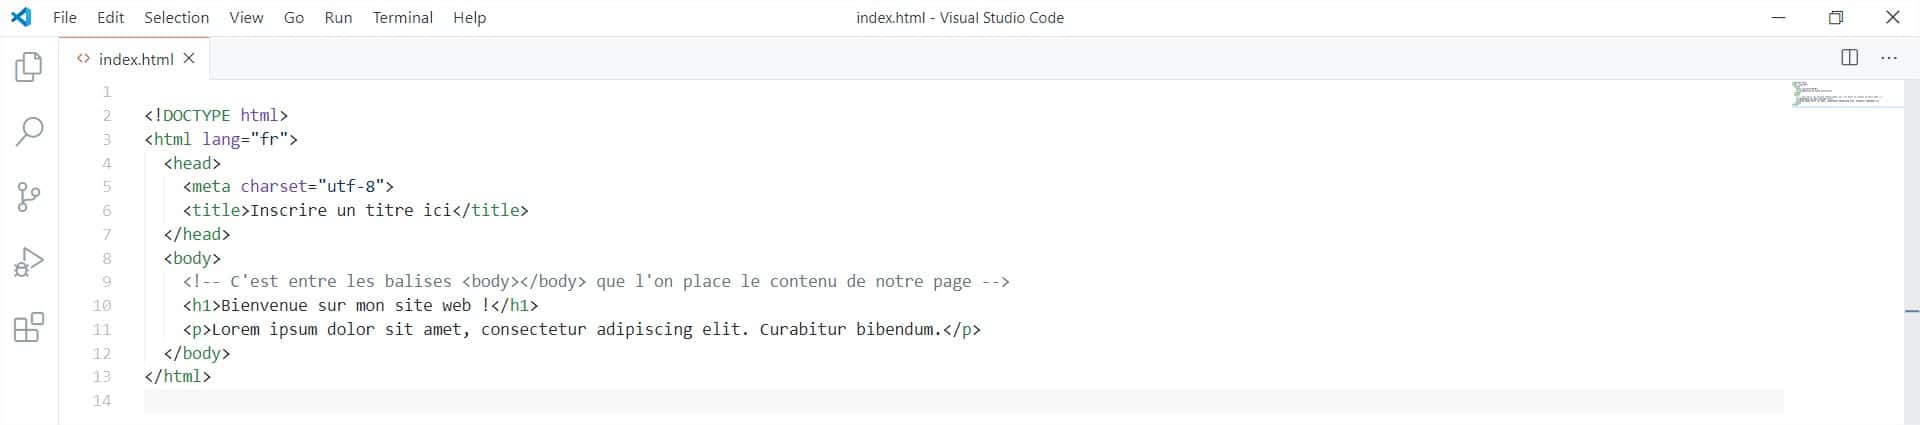Open the Extensions view icon

(x=29, y=327)
